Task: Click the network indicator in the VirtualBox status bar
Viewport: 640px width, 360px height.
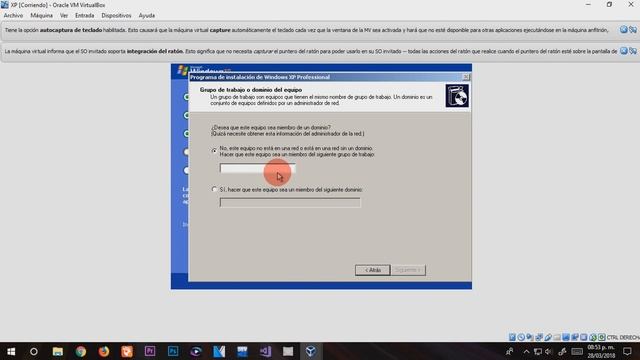Action: click(539, 337)
